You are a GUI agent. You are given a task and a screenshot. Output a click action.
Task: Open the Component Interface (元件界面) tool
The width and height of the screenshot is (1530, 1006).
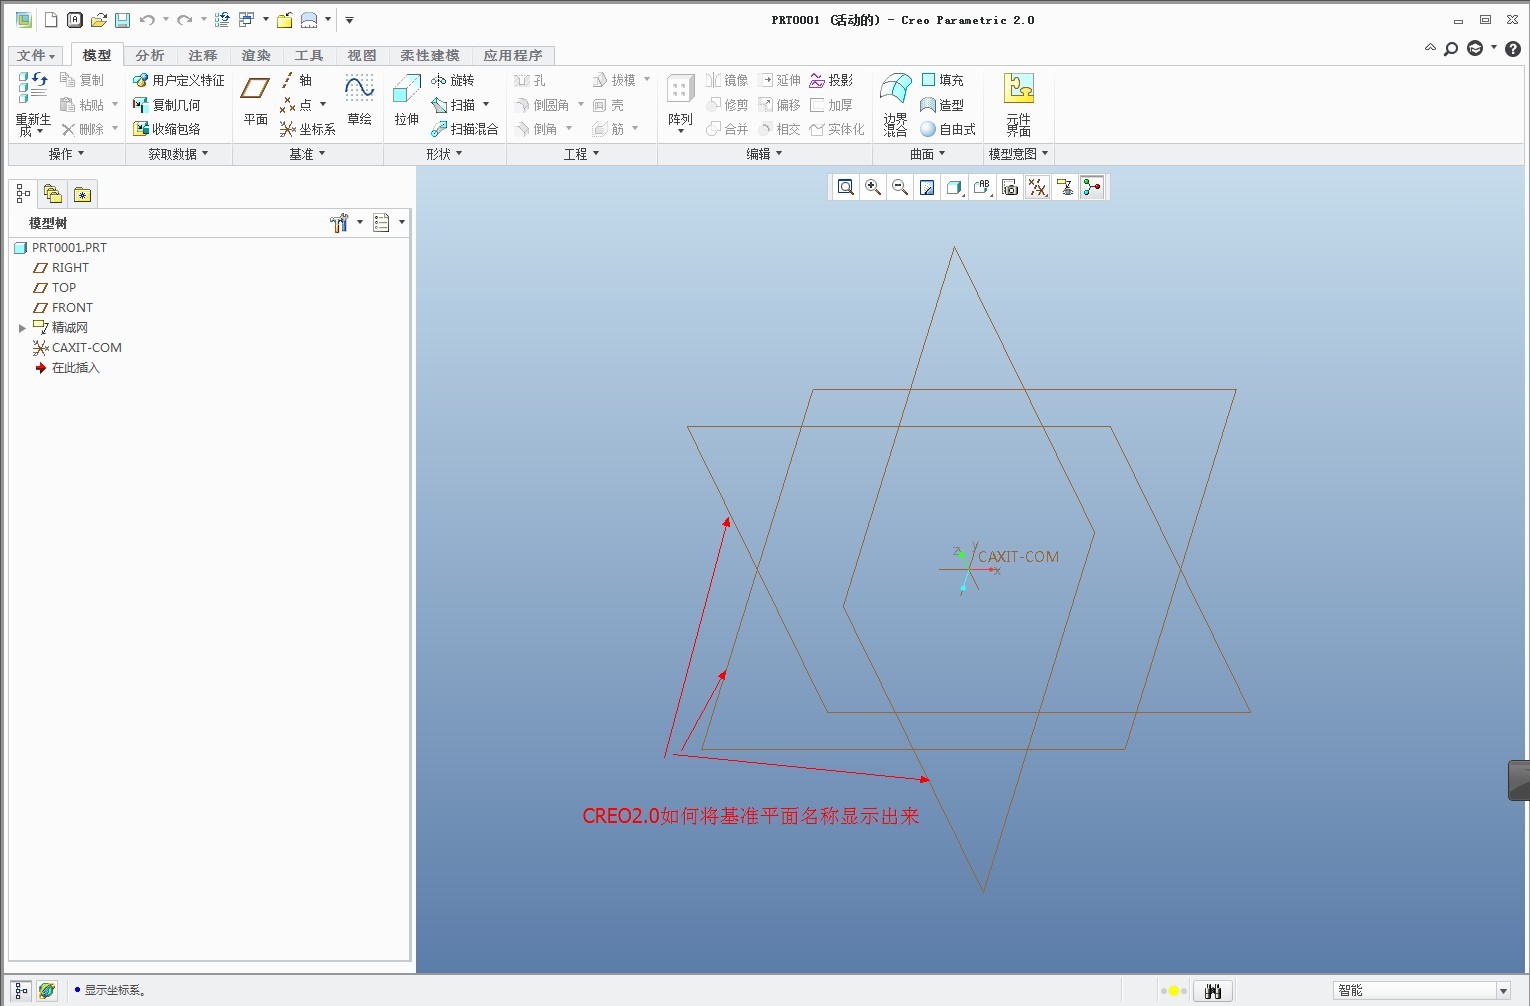[1019, 104]
